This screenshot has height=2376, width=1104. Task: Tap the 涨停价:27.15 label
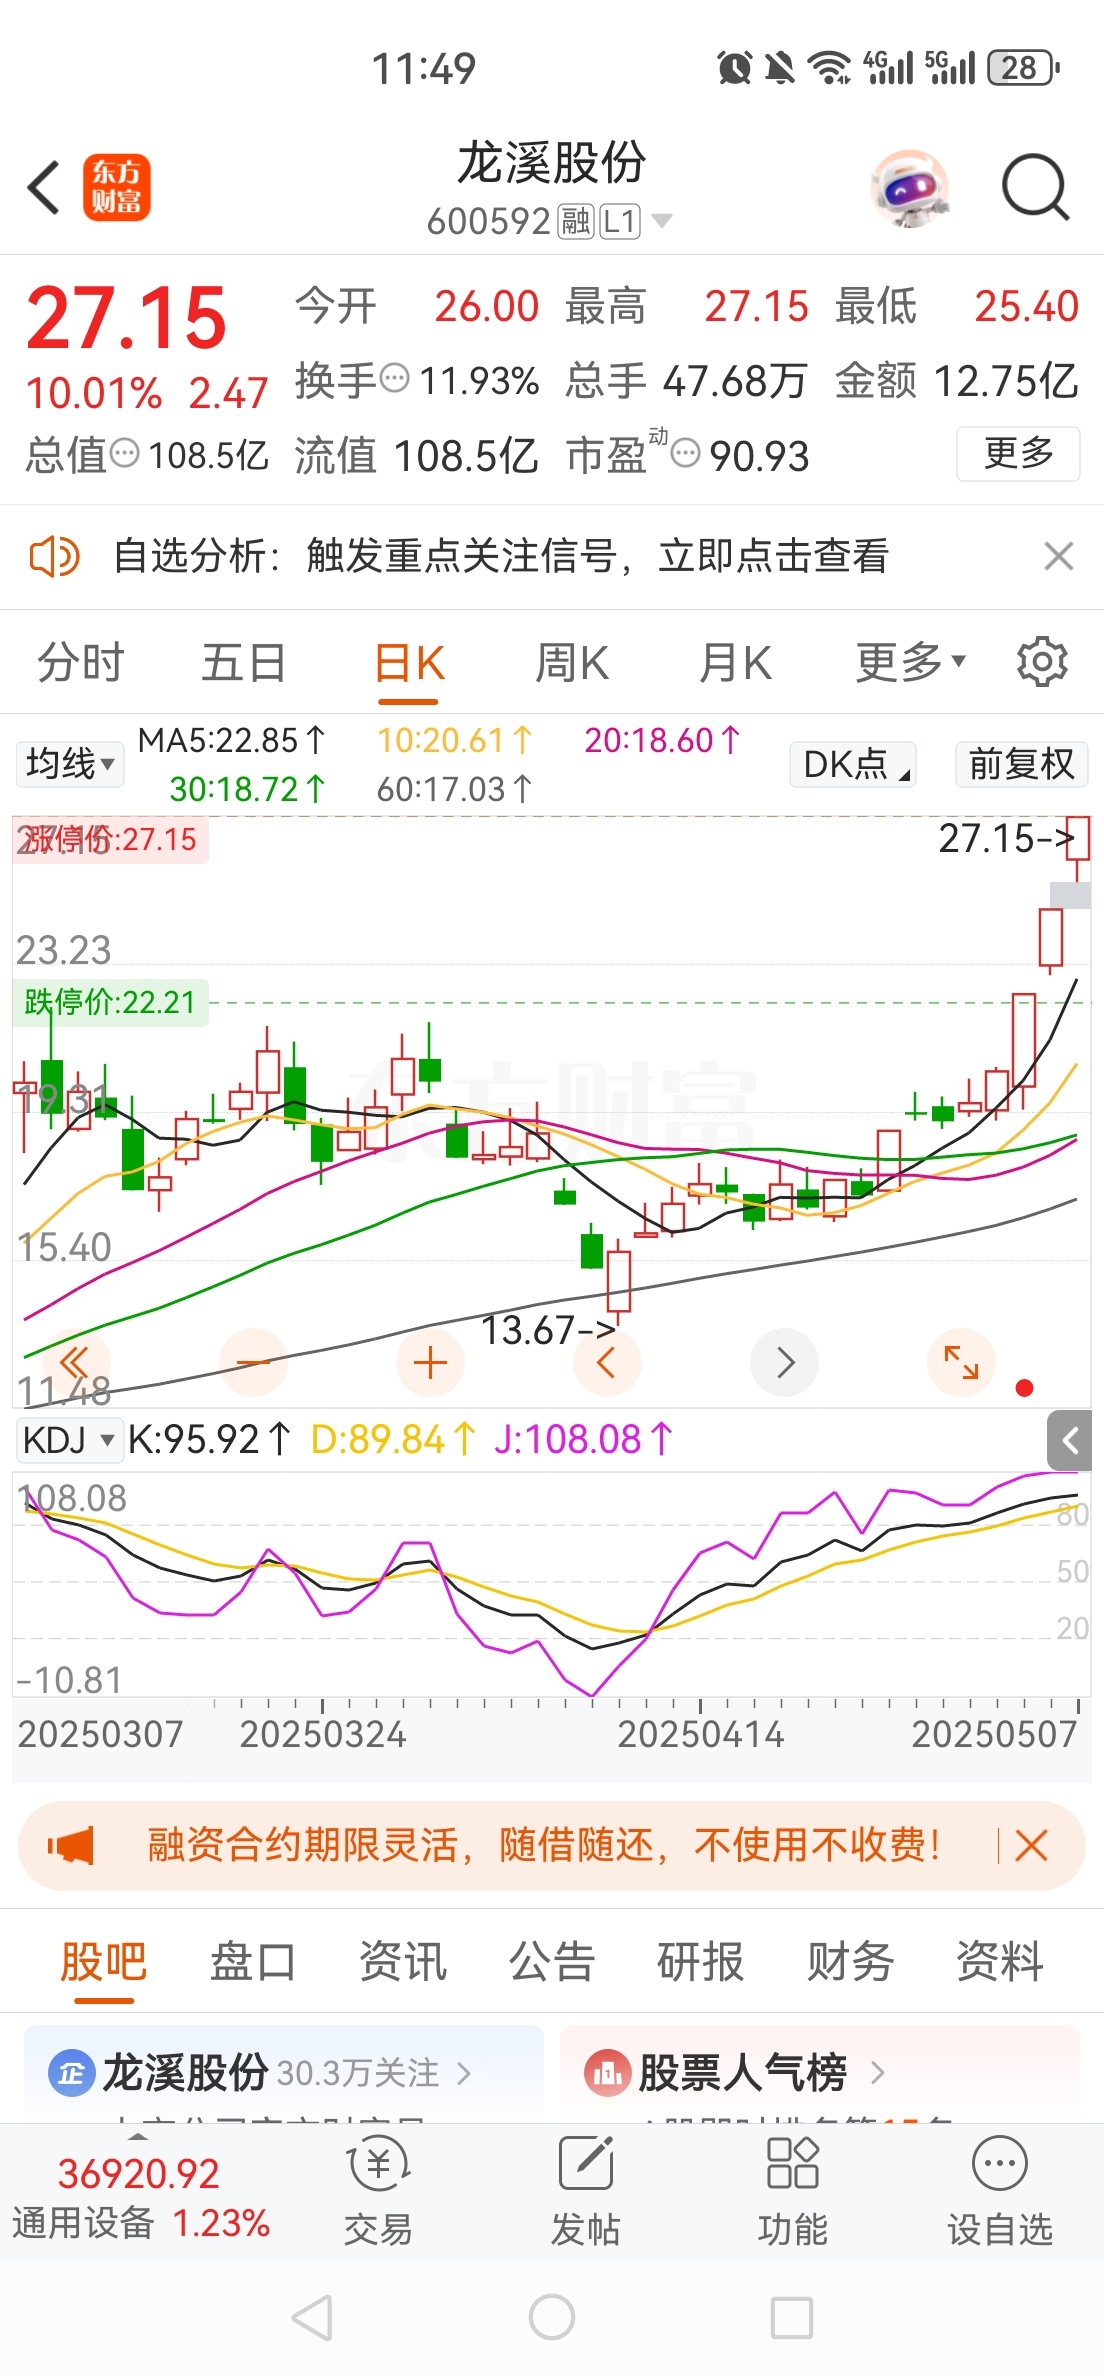[110, 839]
